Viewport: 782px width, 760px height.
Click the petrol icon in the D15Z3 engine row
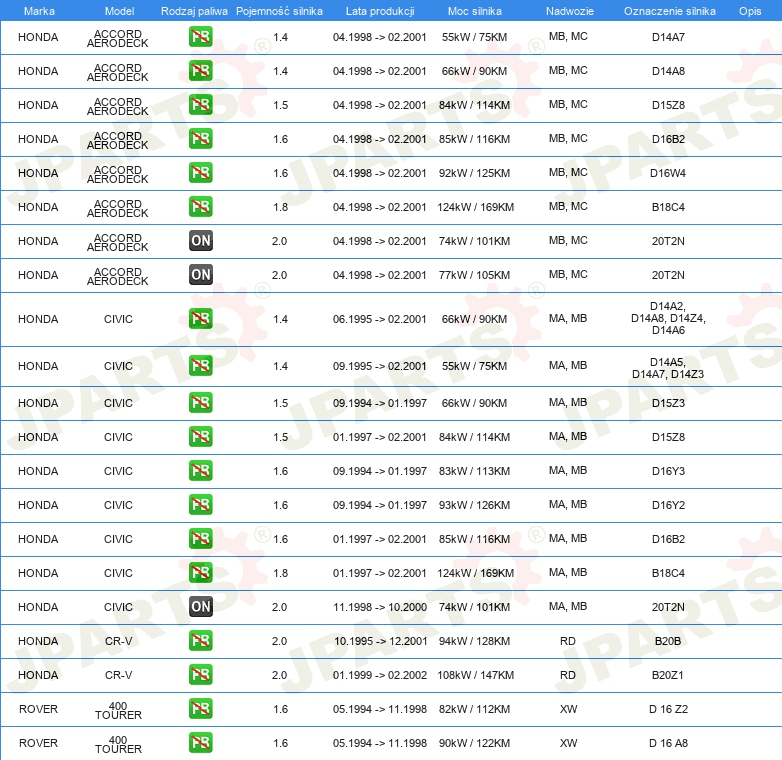[200, 402]
